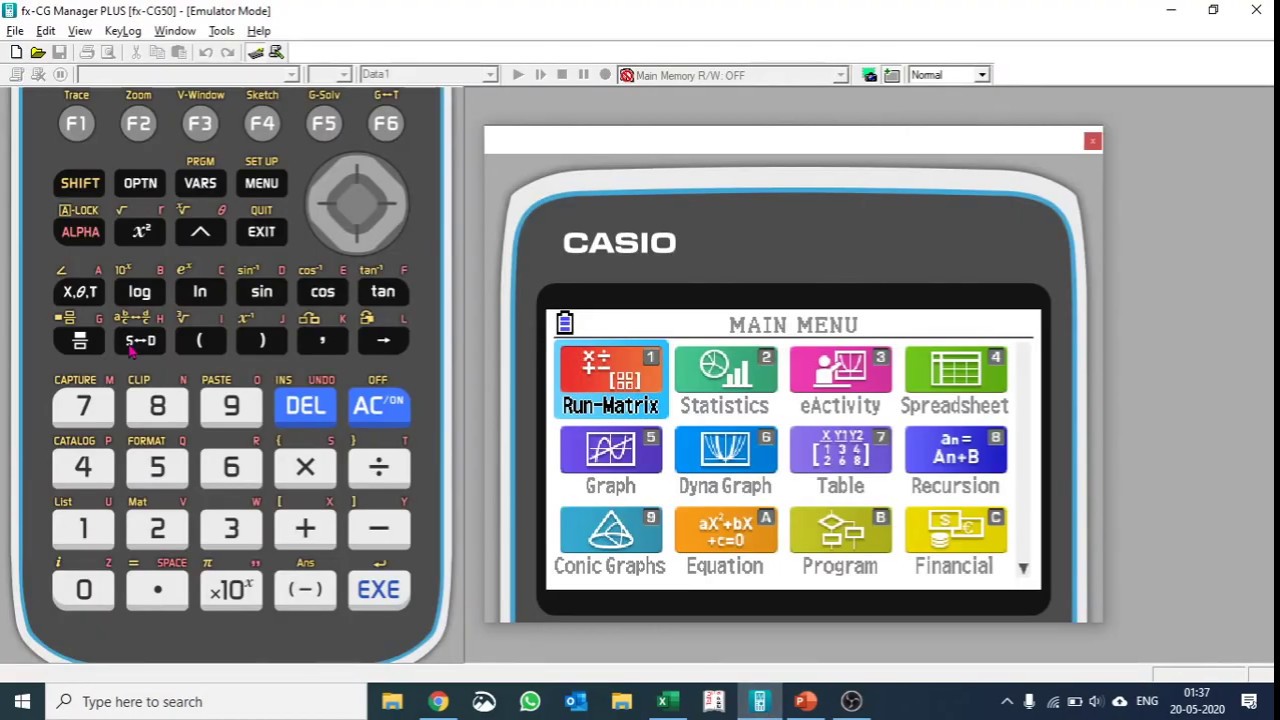Click the calculator's circular directional pad
The image size is (1280, 720).
pos(356,204)
